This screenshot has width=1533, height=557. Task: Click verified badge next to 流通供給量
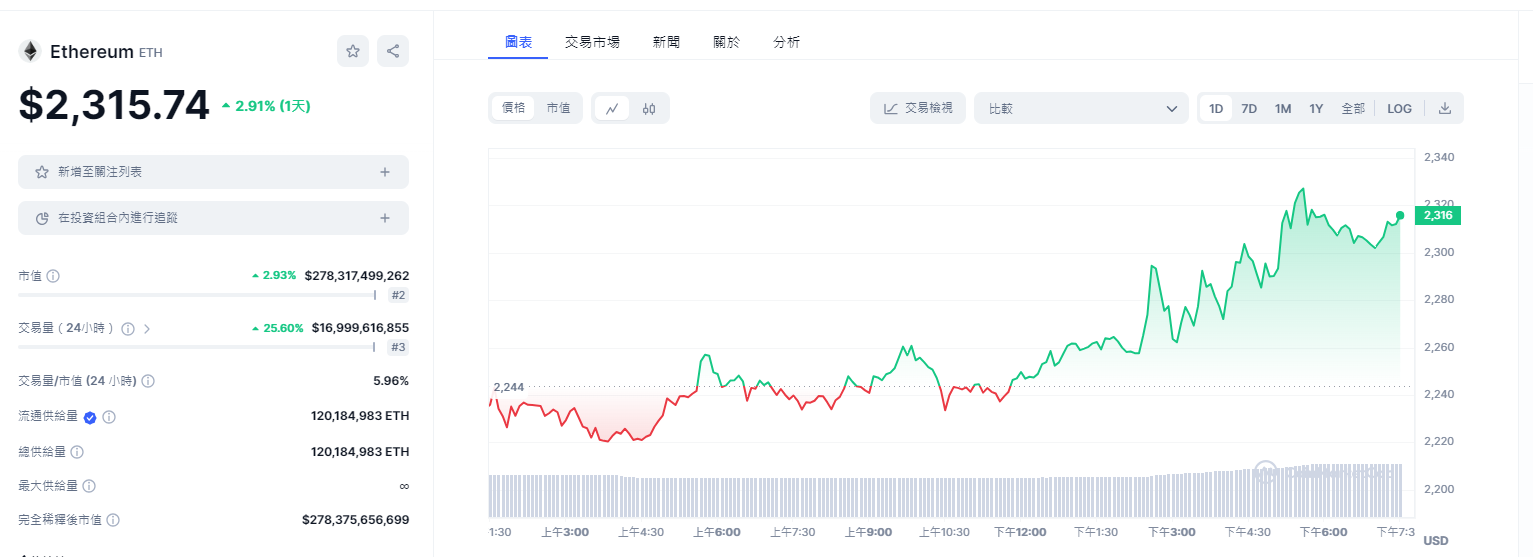(x=90, y=417)
